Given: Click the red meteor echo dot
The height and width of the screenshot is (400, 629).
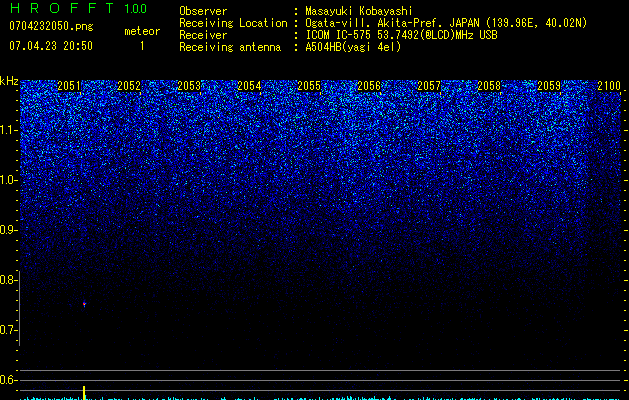Looking at the screenshot, I should (84, 304).
